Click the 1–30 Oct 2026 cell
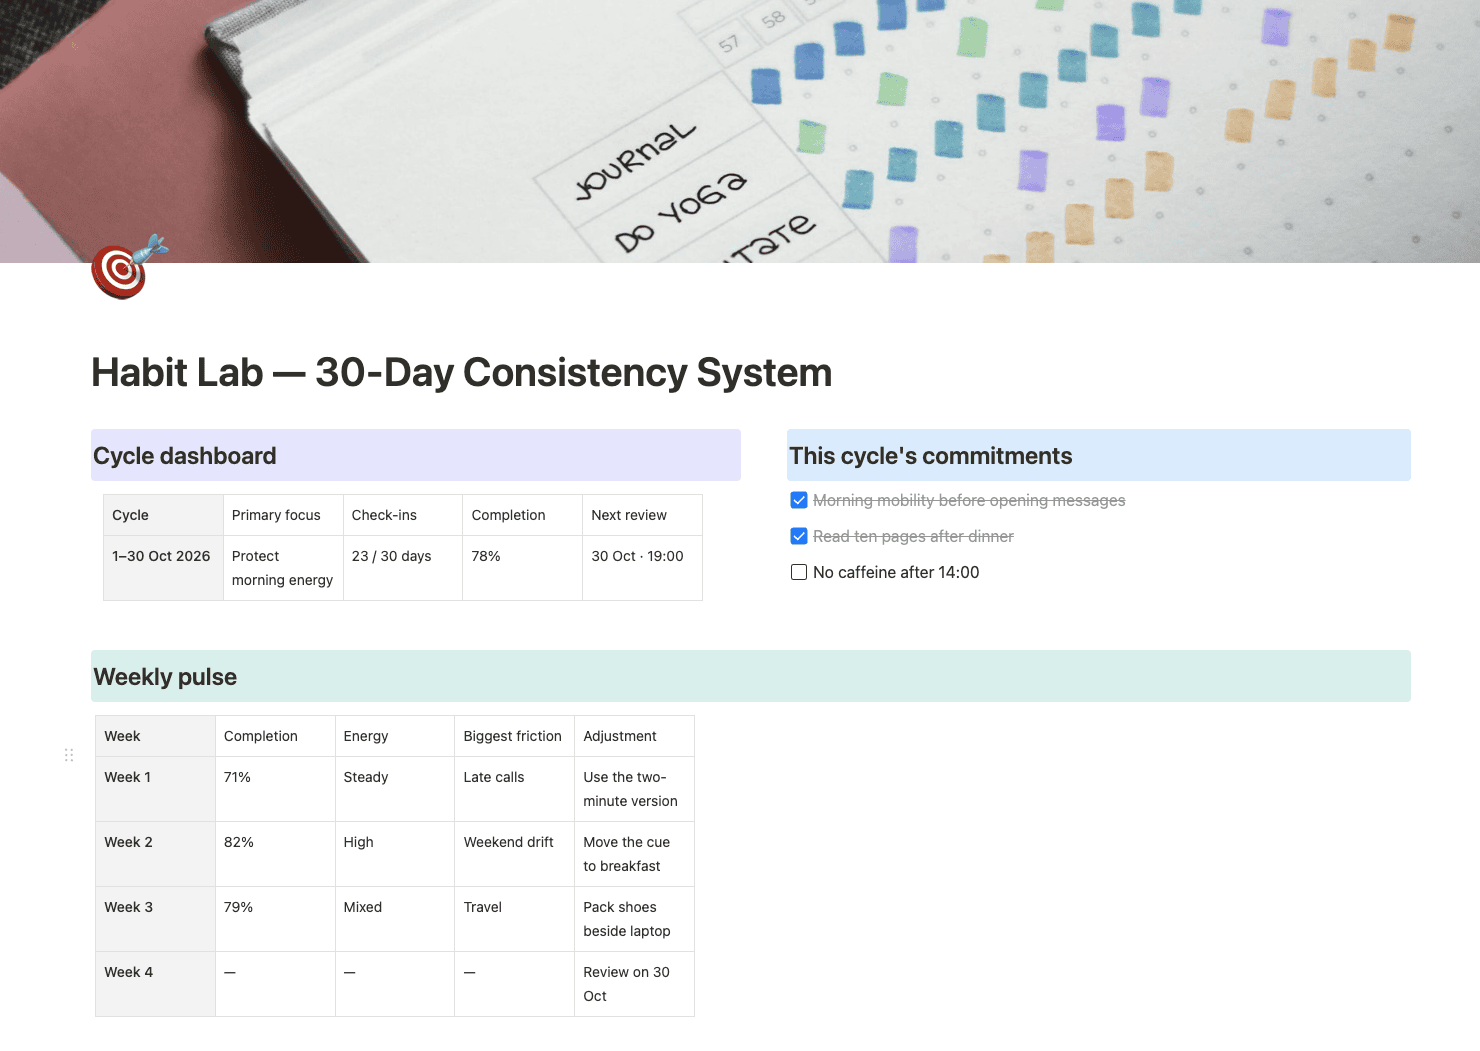This screenshot has height=1051, width=1480. tap(163, 568)
